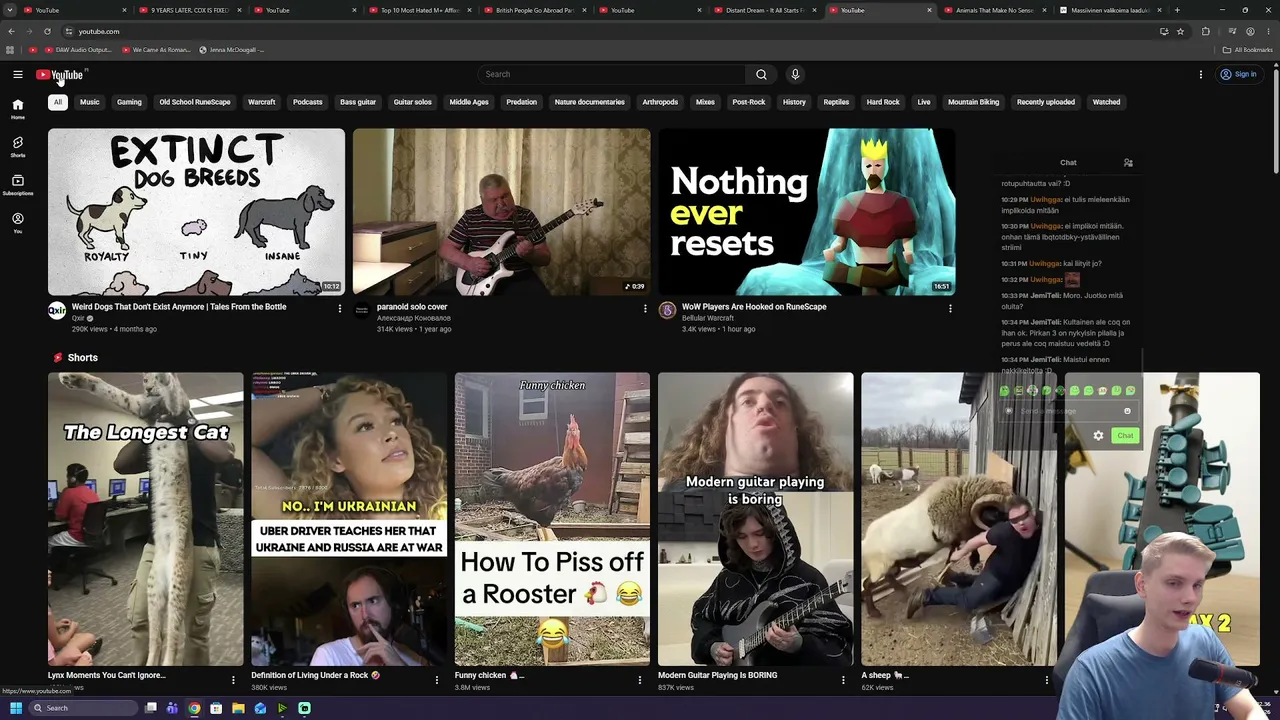Open Microsoft Store from the taskbar
The image size is (1280, 720).
[x=216, y=708]
